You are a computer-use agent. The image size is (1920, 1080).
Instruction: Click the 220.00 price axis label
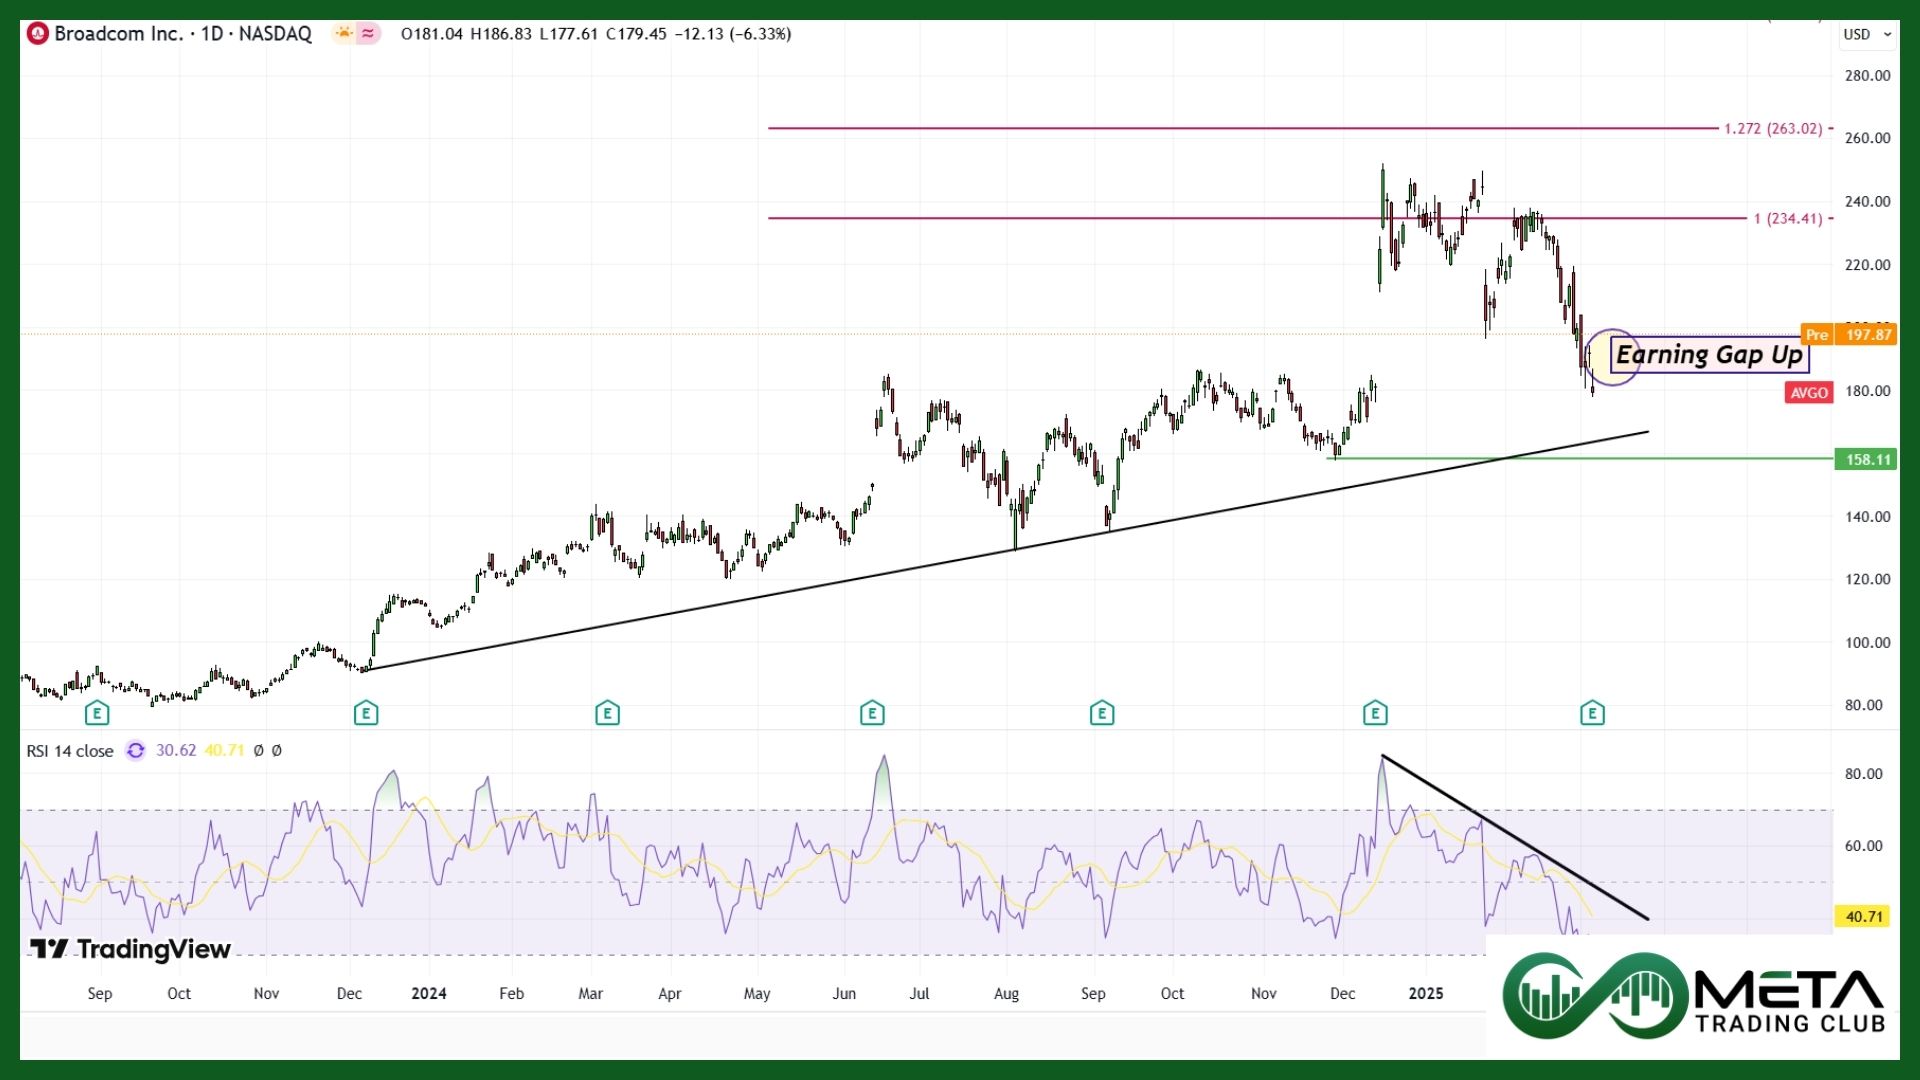point(1867,265)
